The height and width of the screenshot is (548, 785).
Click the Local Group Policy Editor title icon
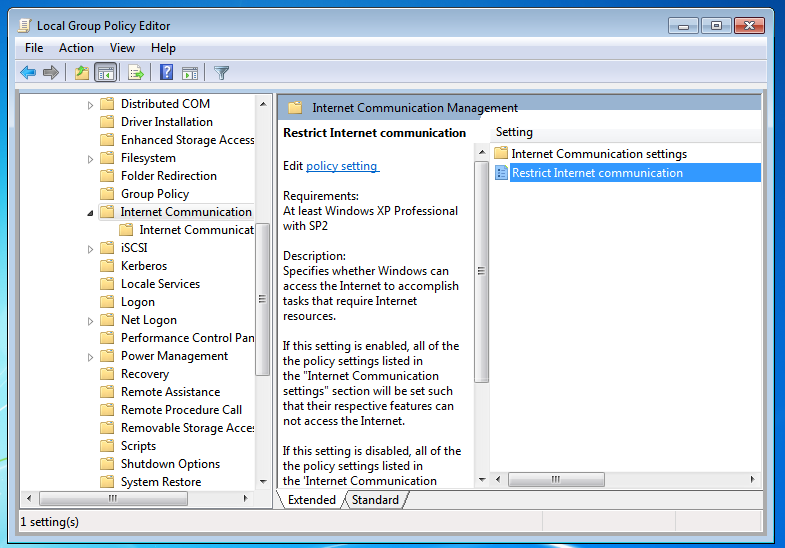pyautogui.click(x=25, y=26)
